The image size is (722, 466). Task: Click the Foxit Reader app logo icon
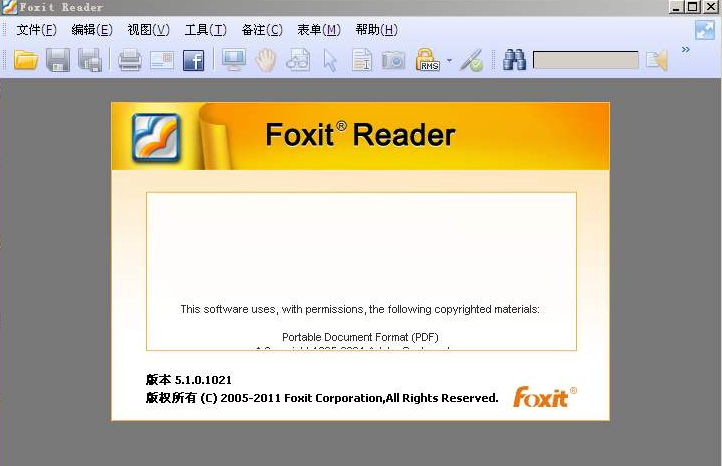pos(156,137)
